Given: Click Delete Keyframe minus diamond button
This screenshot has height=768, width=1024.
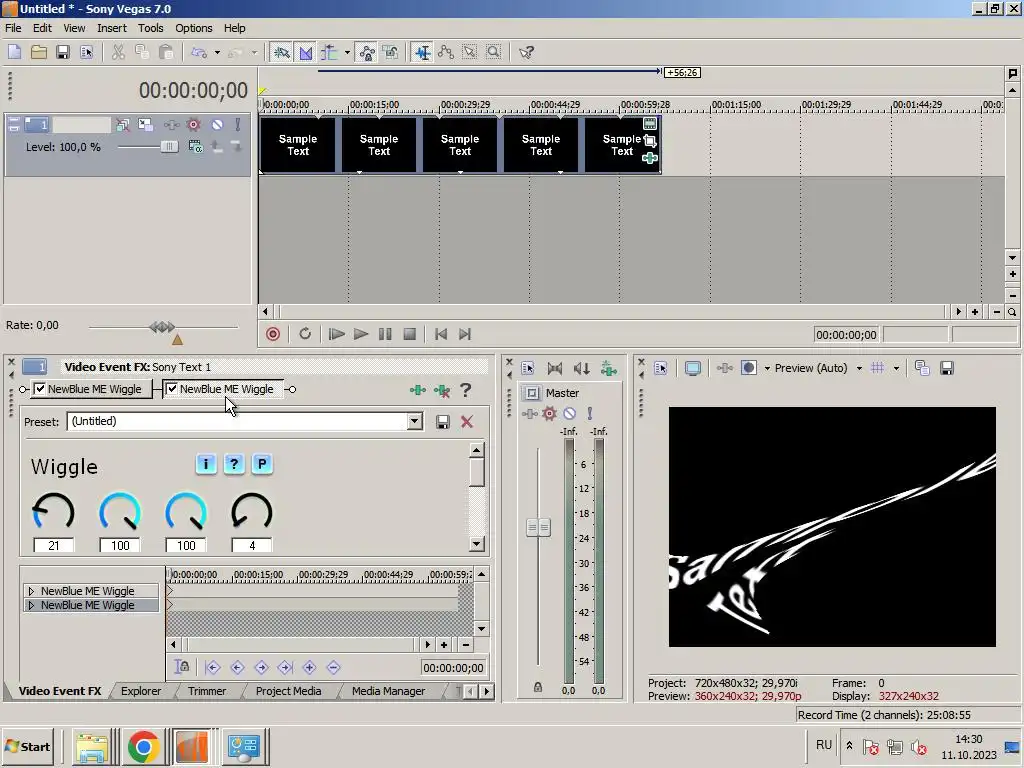Looking at the screenshot, I should 334,667.
